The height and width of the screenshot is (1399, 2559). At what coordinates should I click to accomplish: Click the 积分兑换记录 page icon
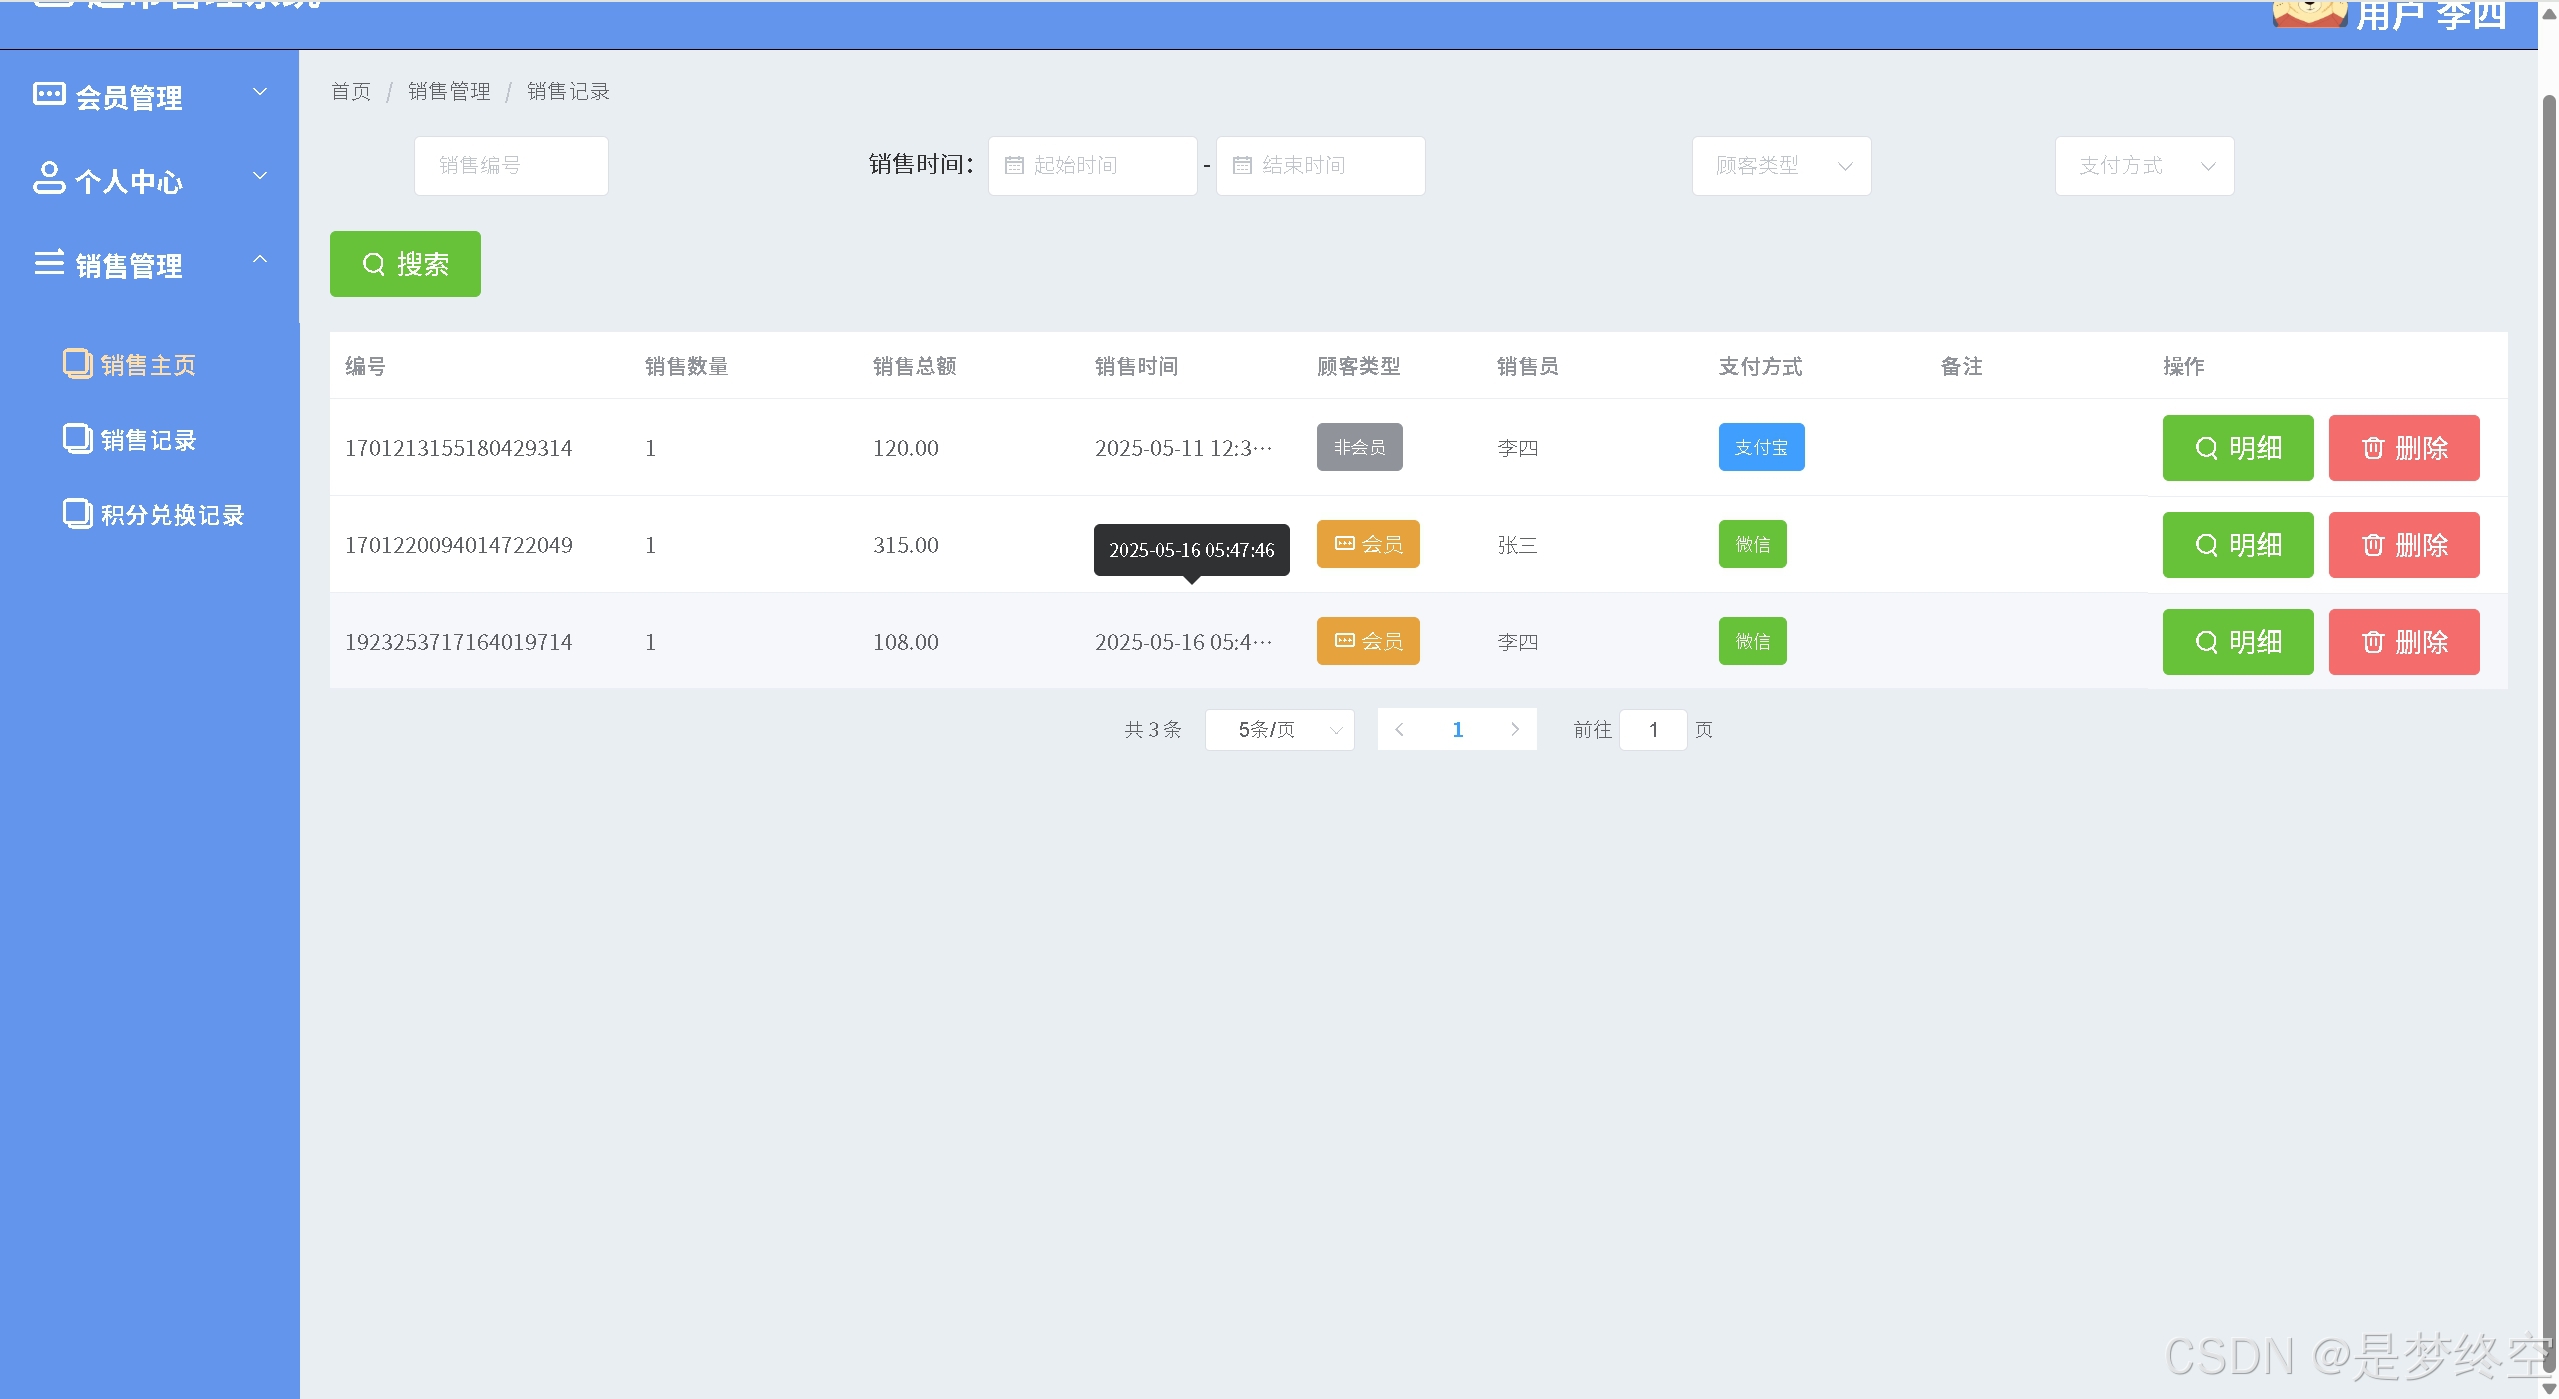pyautogui.click(x=77, y=513)
